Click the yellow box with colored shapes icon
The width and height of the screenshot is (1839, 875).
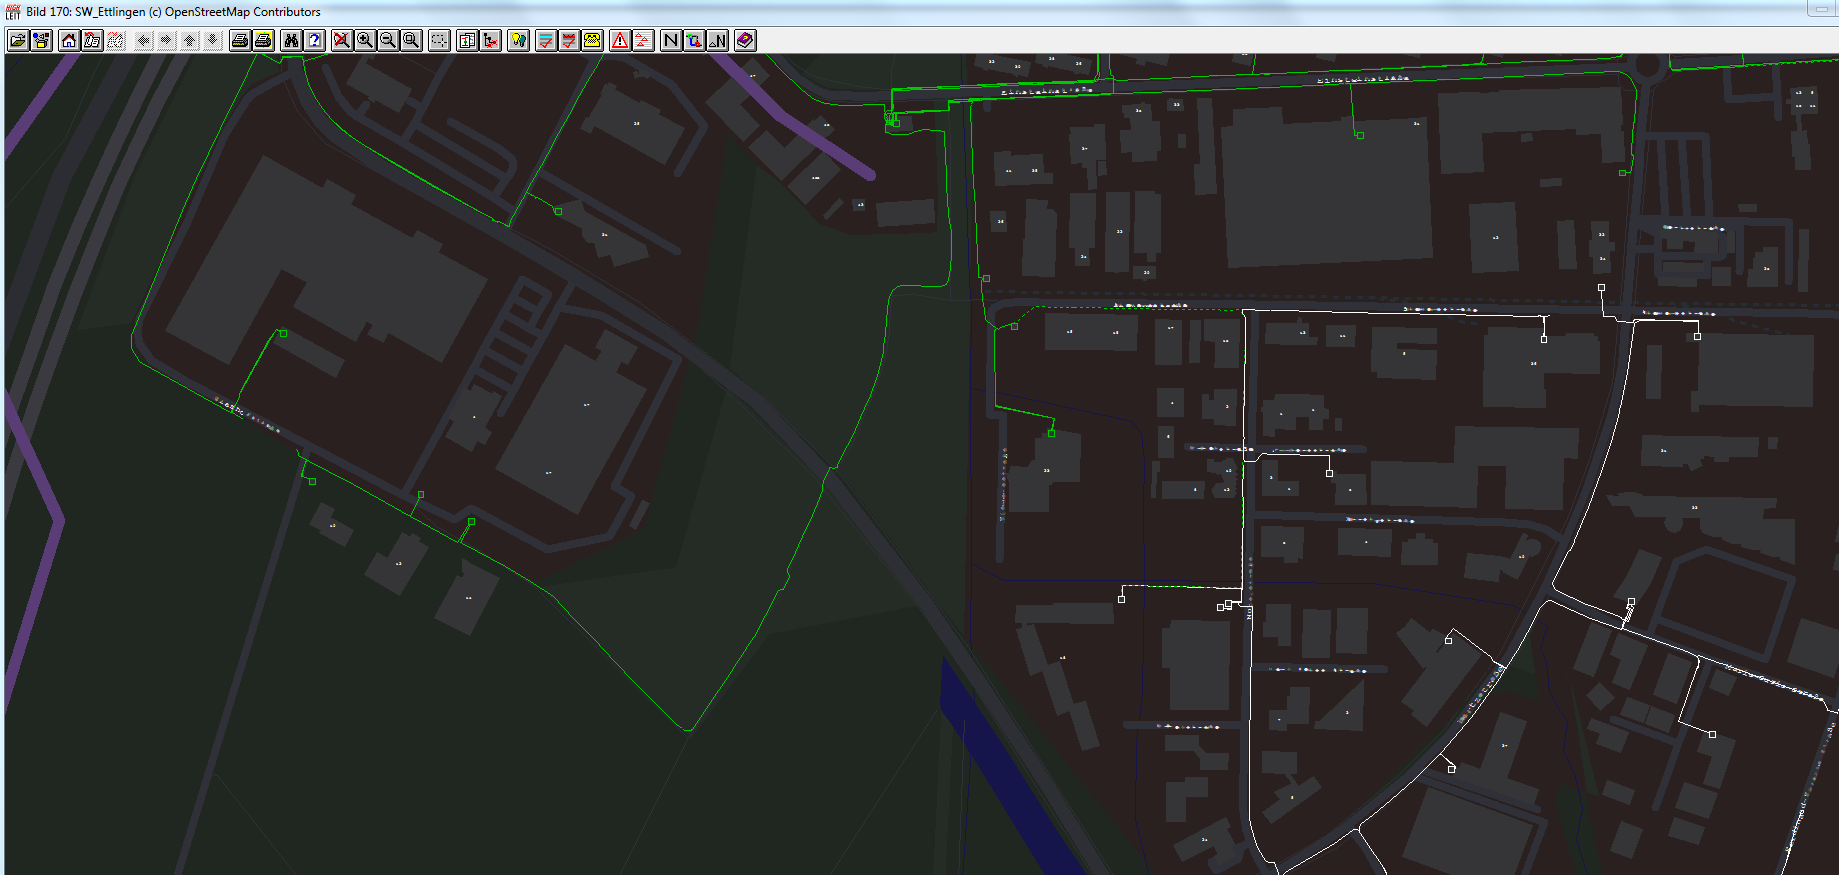41,40
